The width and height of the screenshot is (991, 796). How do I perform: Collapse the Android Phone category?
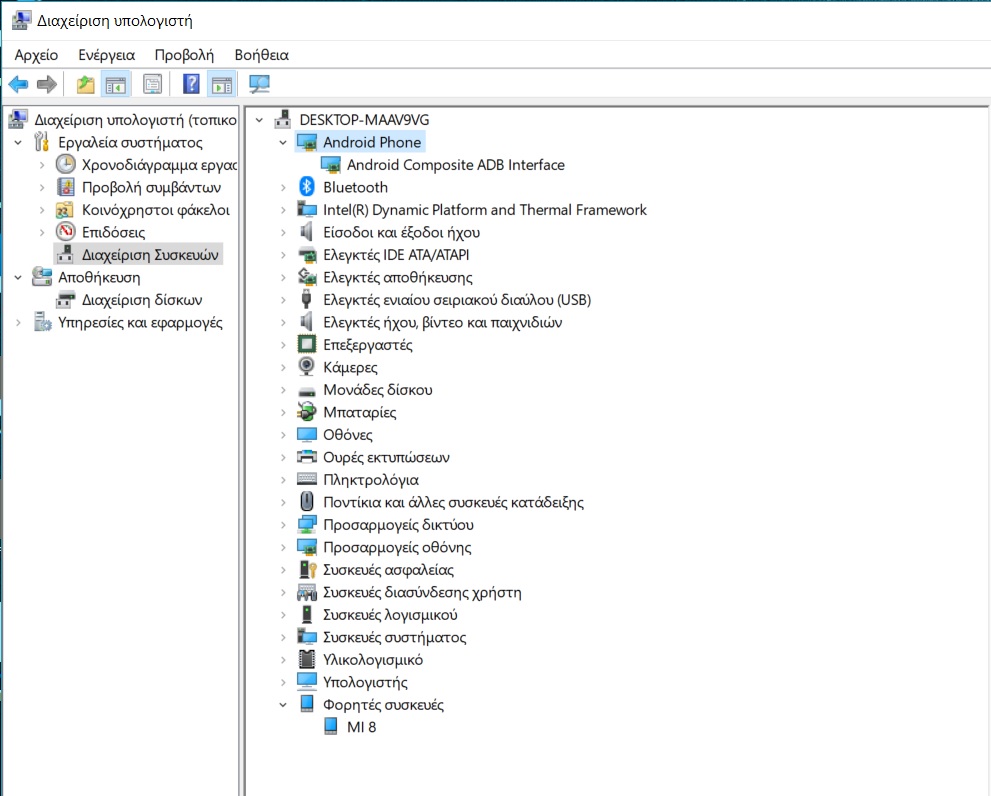tap(284, 143)
